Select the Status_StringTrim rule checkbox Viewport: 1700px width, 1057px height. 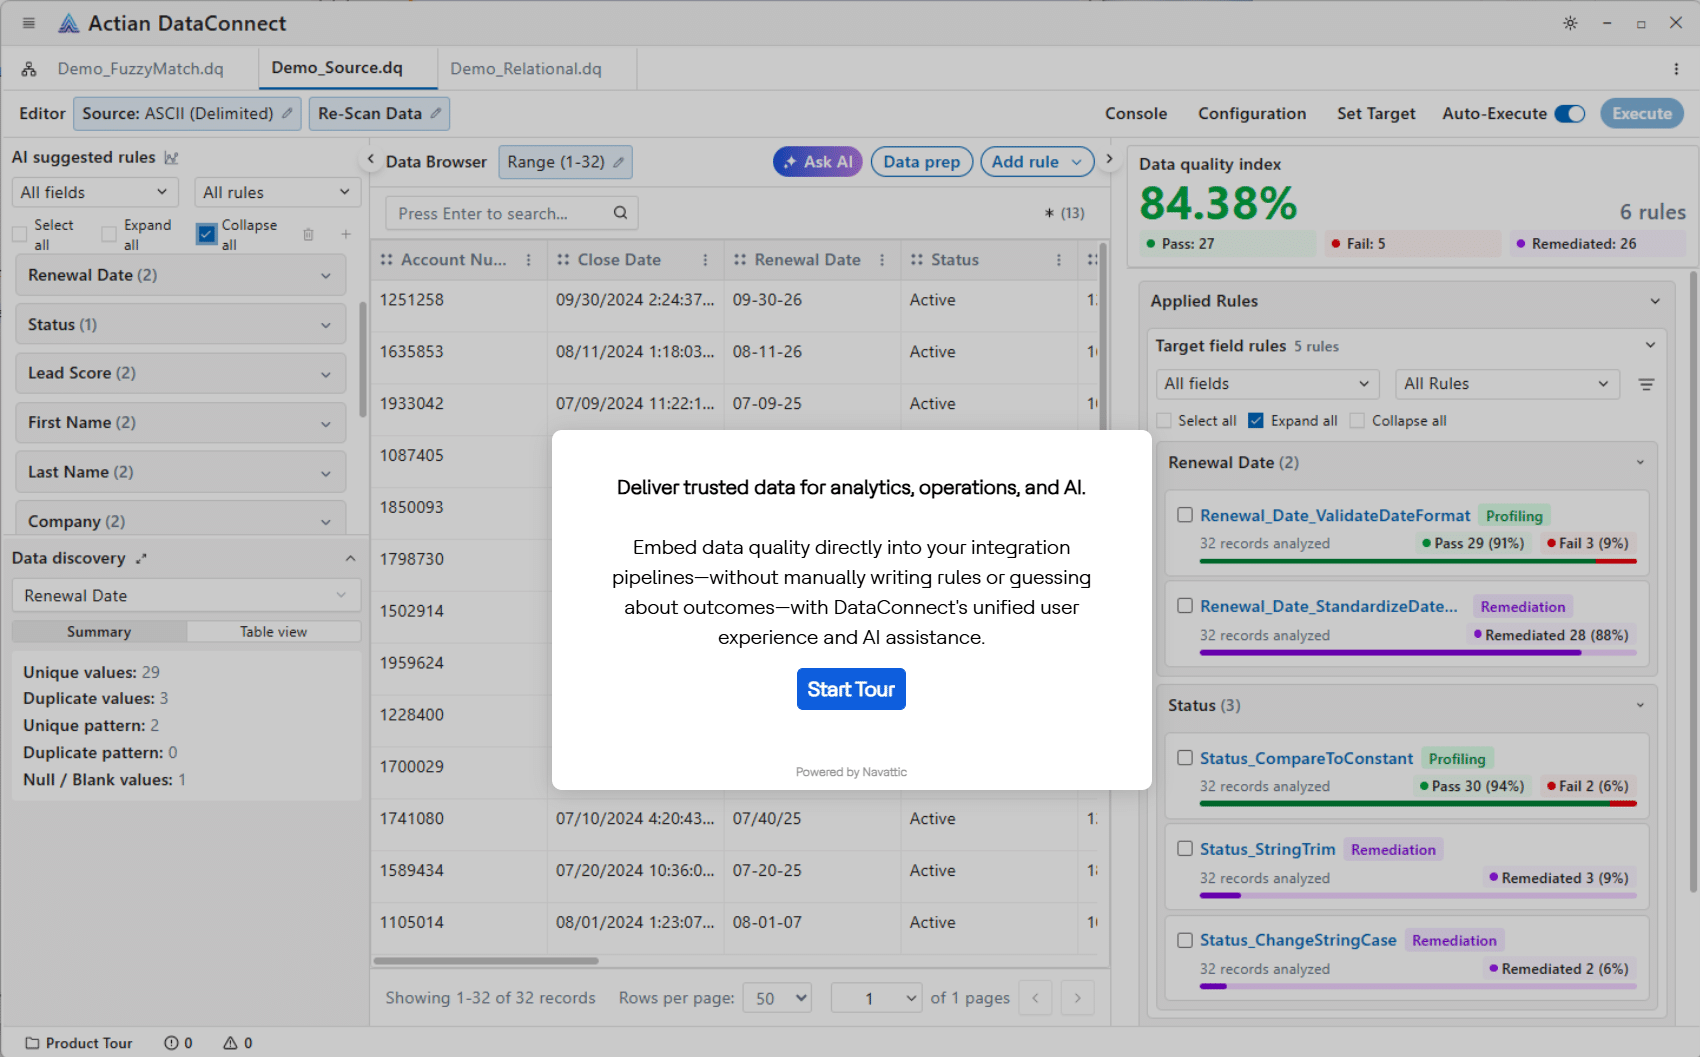pos(1185,849)
